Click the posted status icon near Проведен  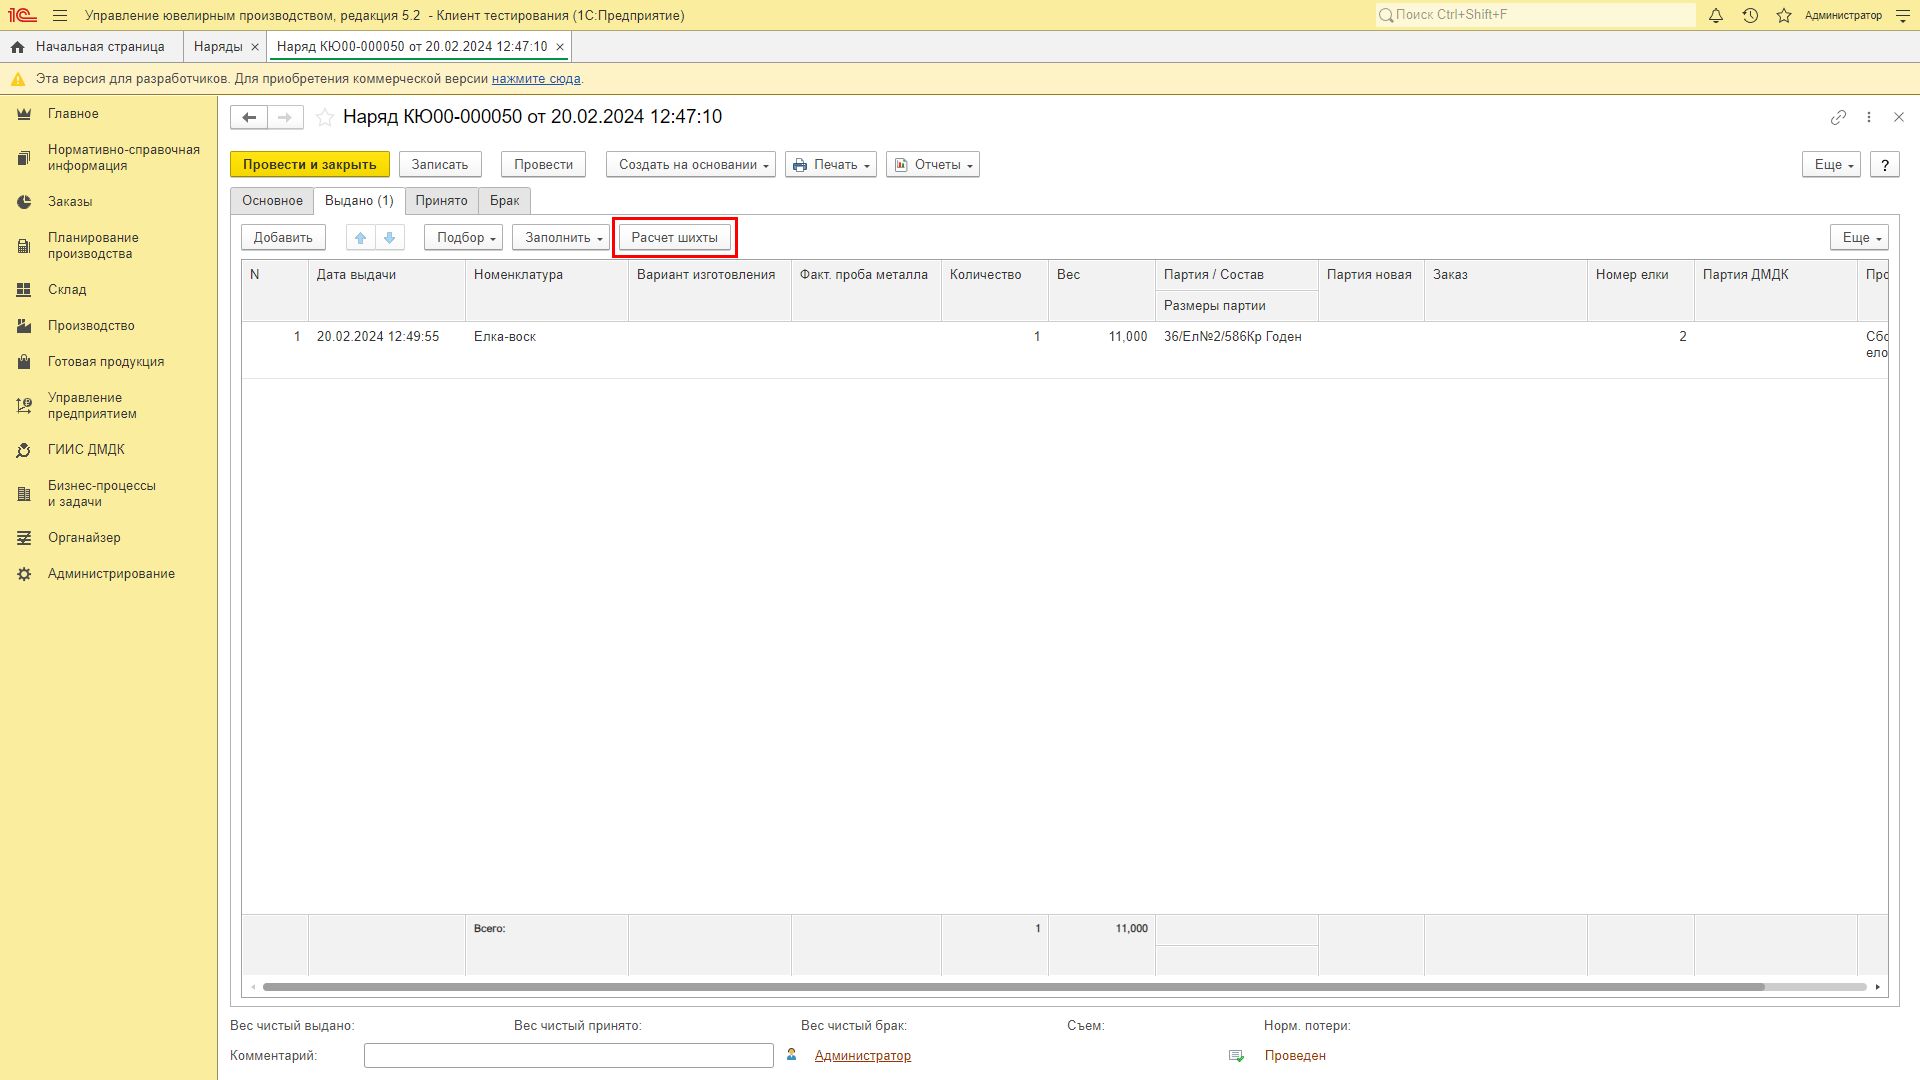point(1237,1056)
